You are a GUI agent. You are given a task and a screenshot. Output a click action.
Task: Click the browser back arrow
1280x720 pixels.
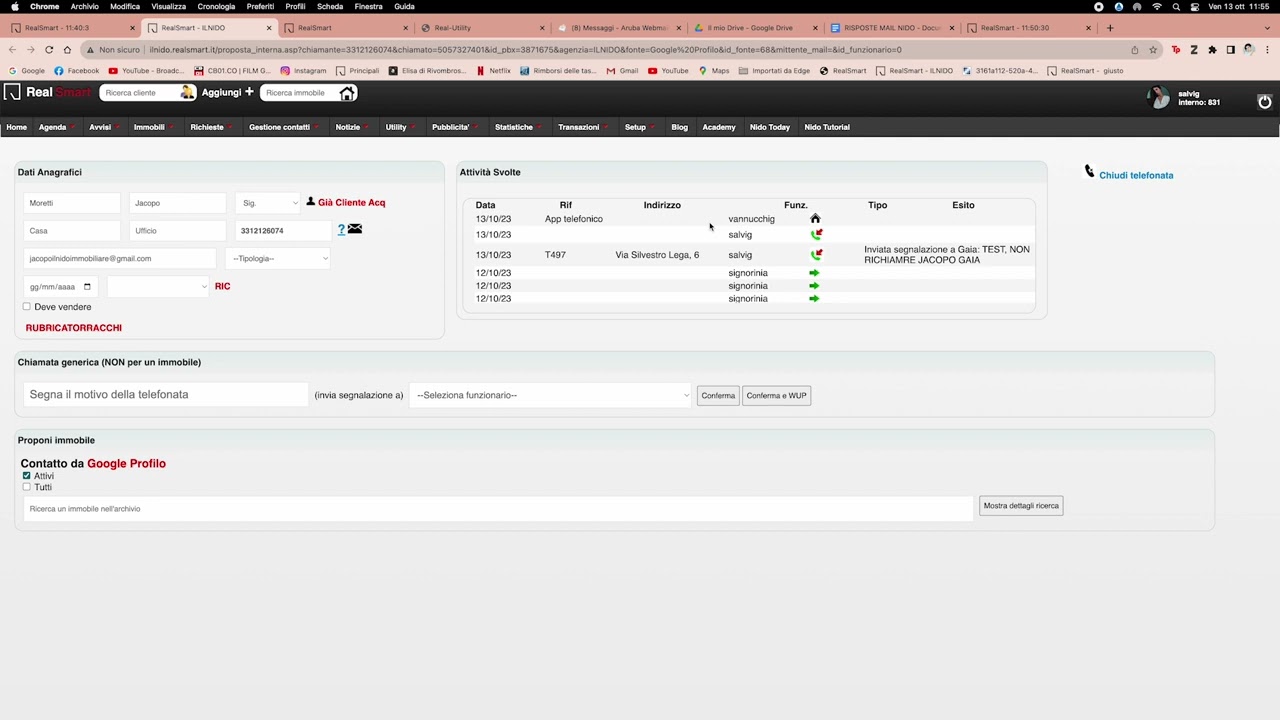click(14, 49)
